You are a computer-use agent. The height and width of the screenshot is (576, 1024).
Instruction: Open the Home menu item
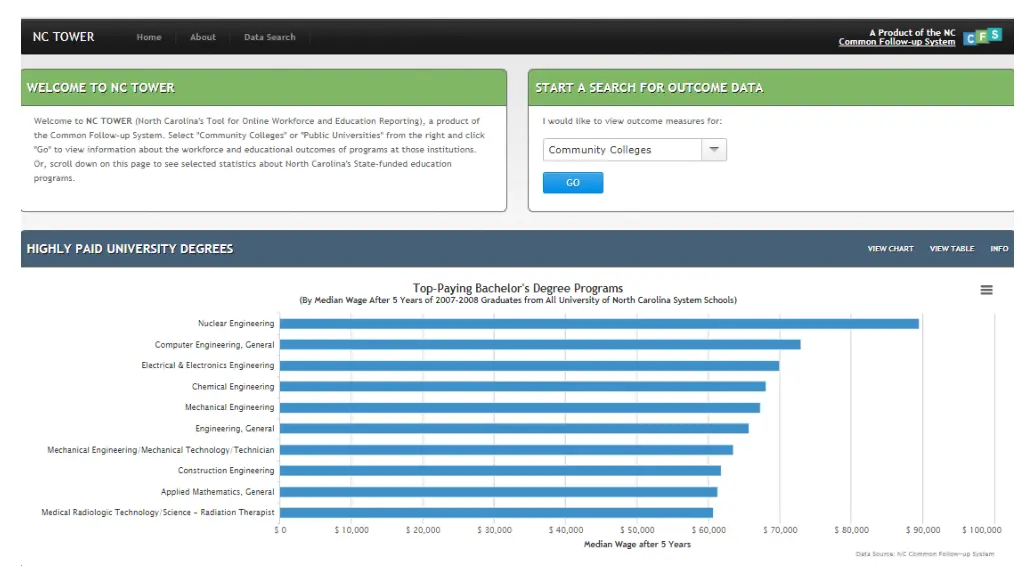point(149,37)
